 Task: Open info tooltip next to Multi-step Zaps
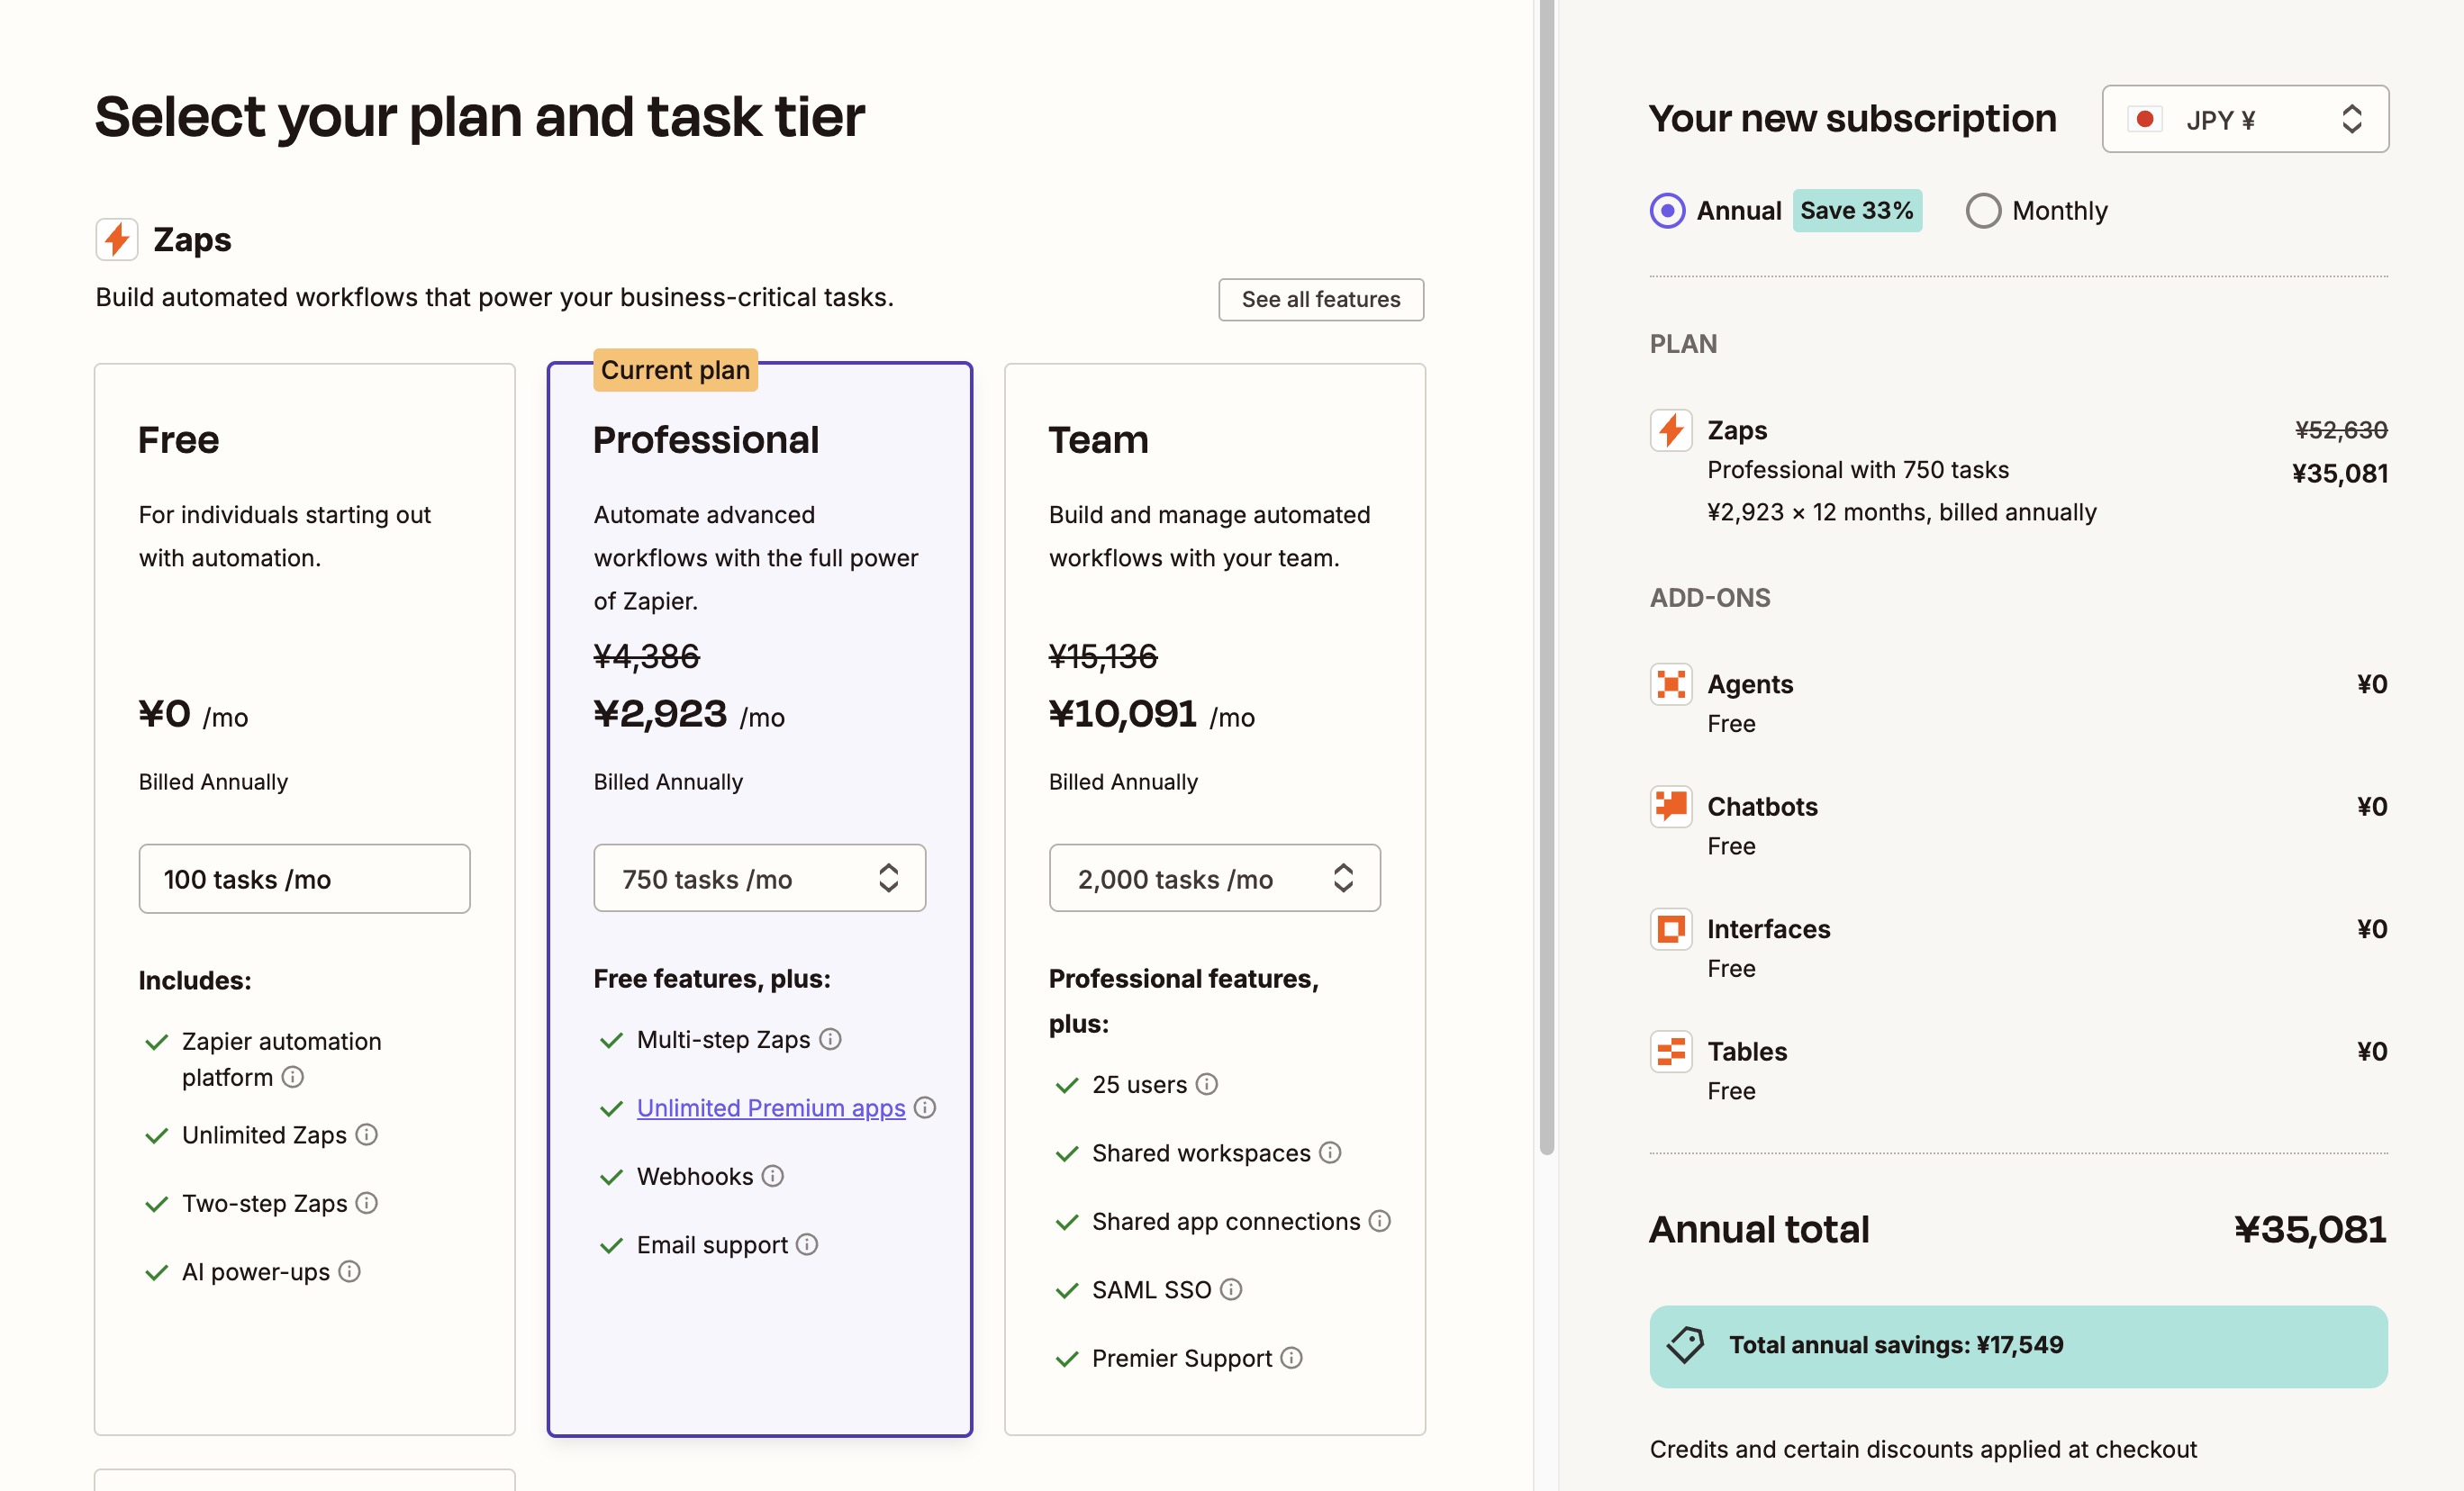pos(830,1040)
